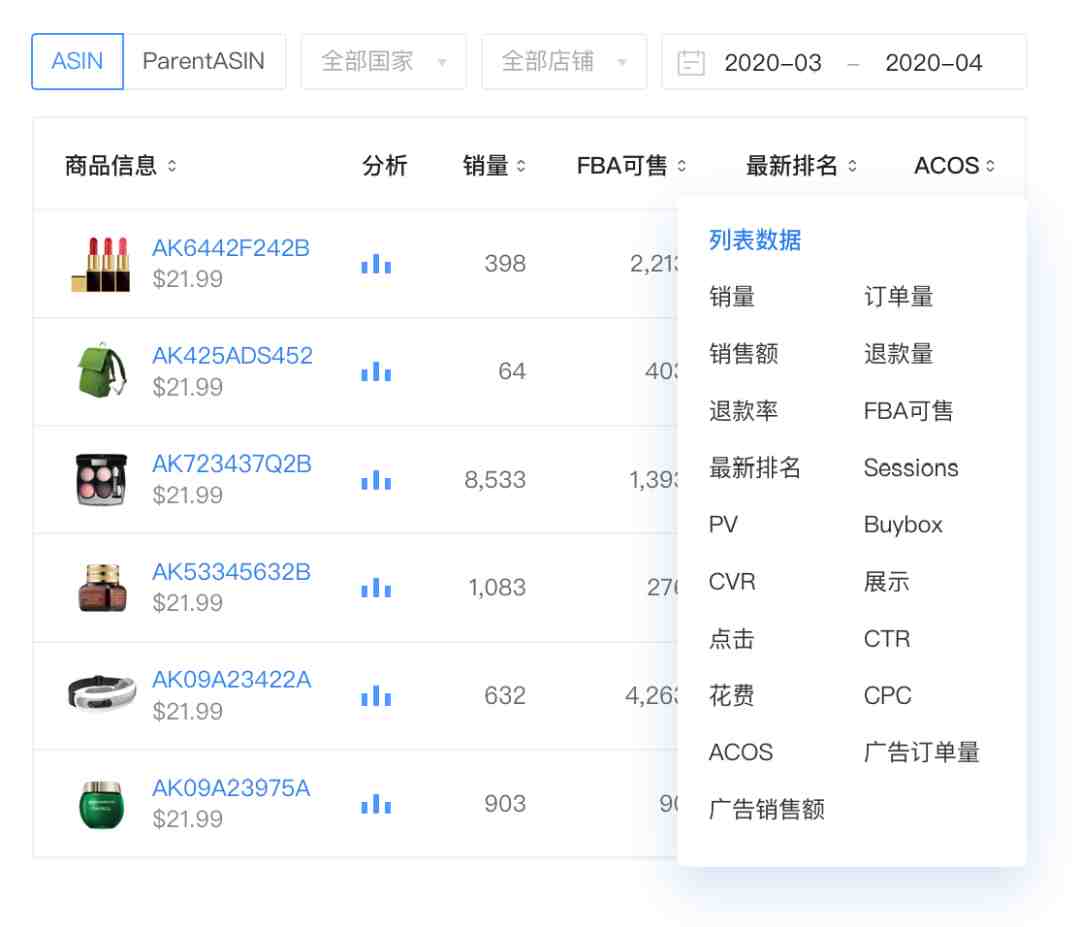Switch to the ASIN tab
The height and width of the screenshot is (927, 1080).
click(77, 61)
